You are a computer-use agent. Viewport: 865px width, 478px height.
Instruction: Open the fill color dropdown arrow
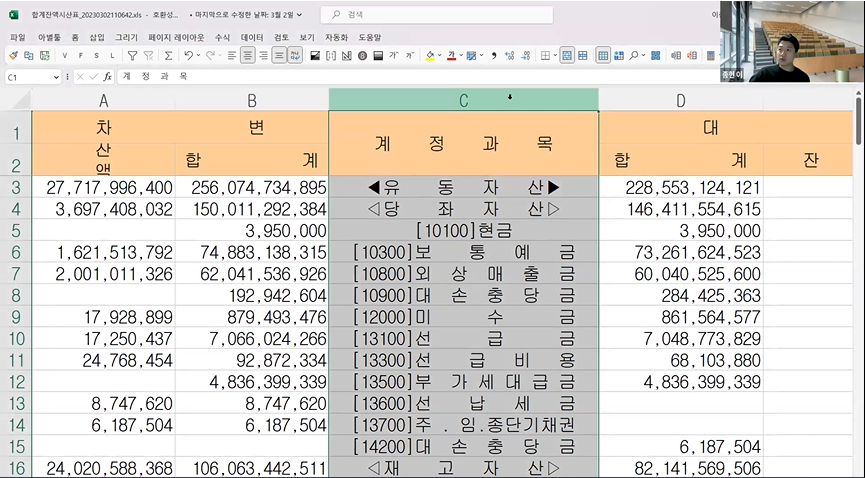tap(441, 56)
